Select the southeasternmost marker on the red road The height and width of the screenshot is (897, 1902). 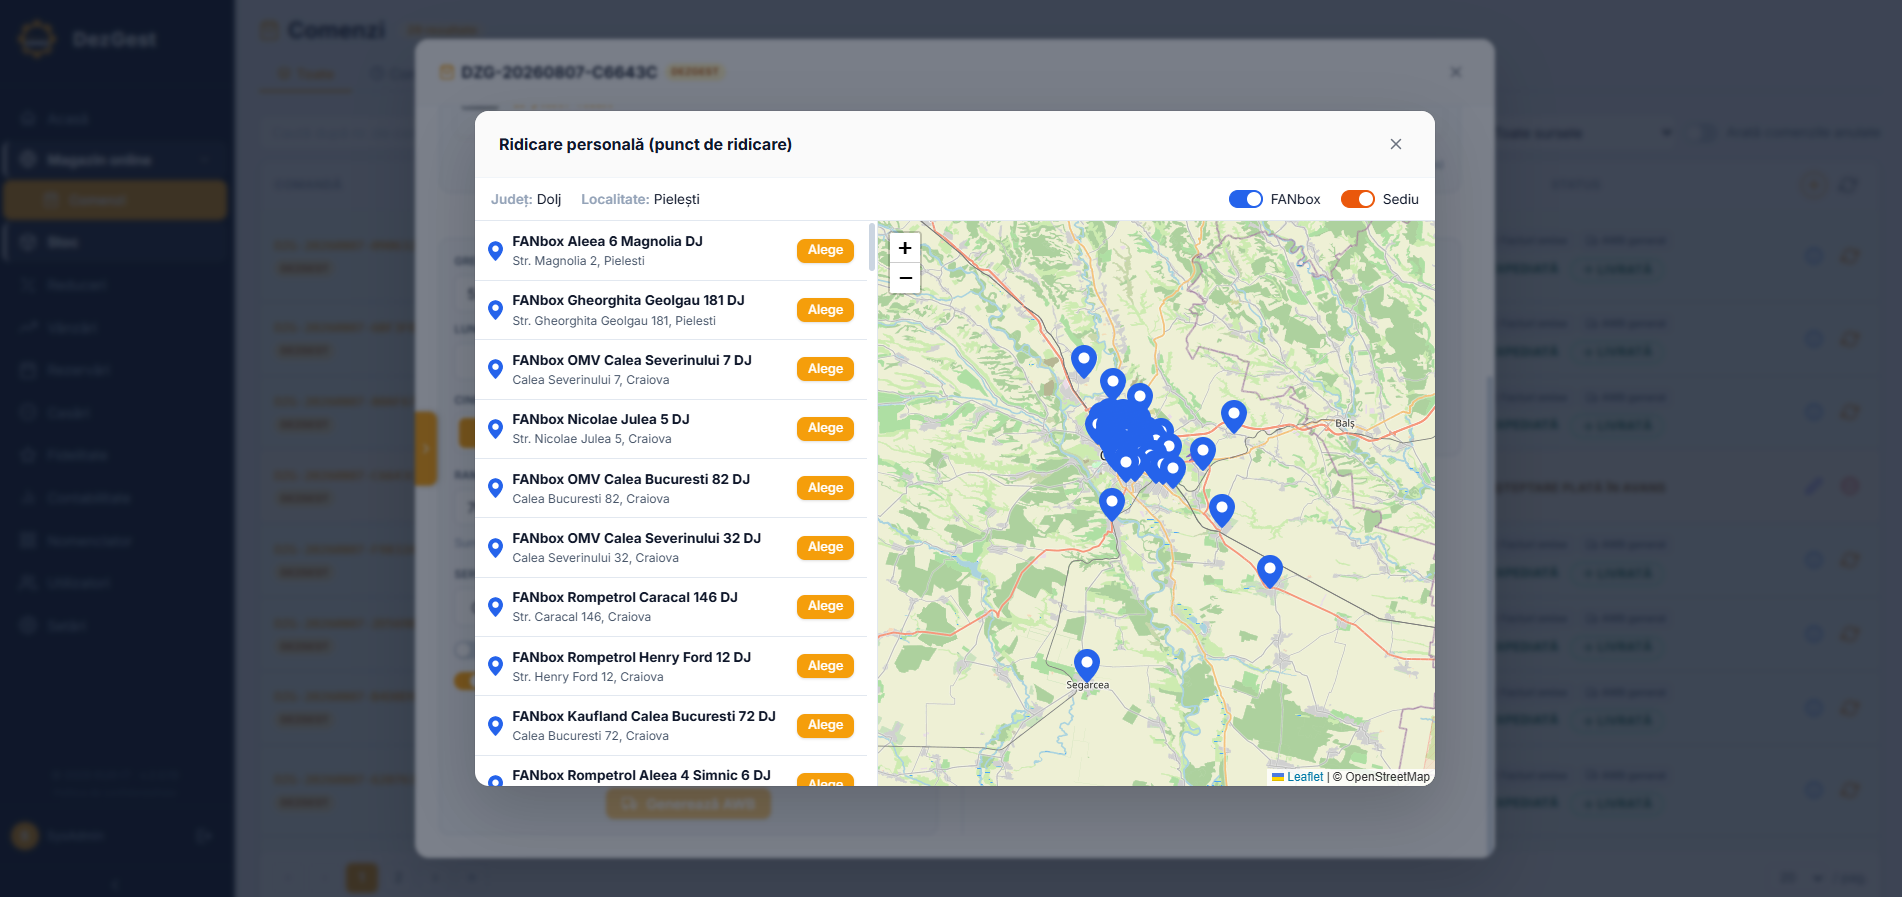pos(1270,571)
